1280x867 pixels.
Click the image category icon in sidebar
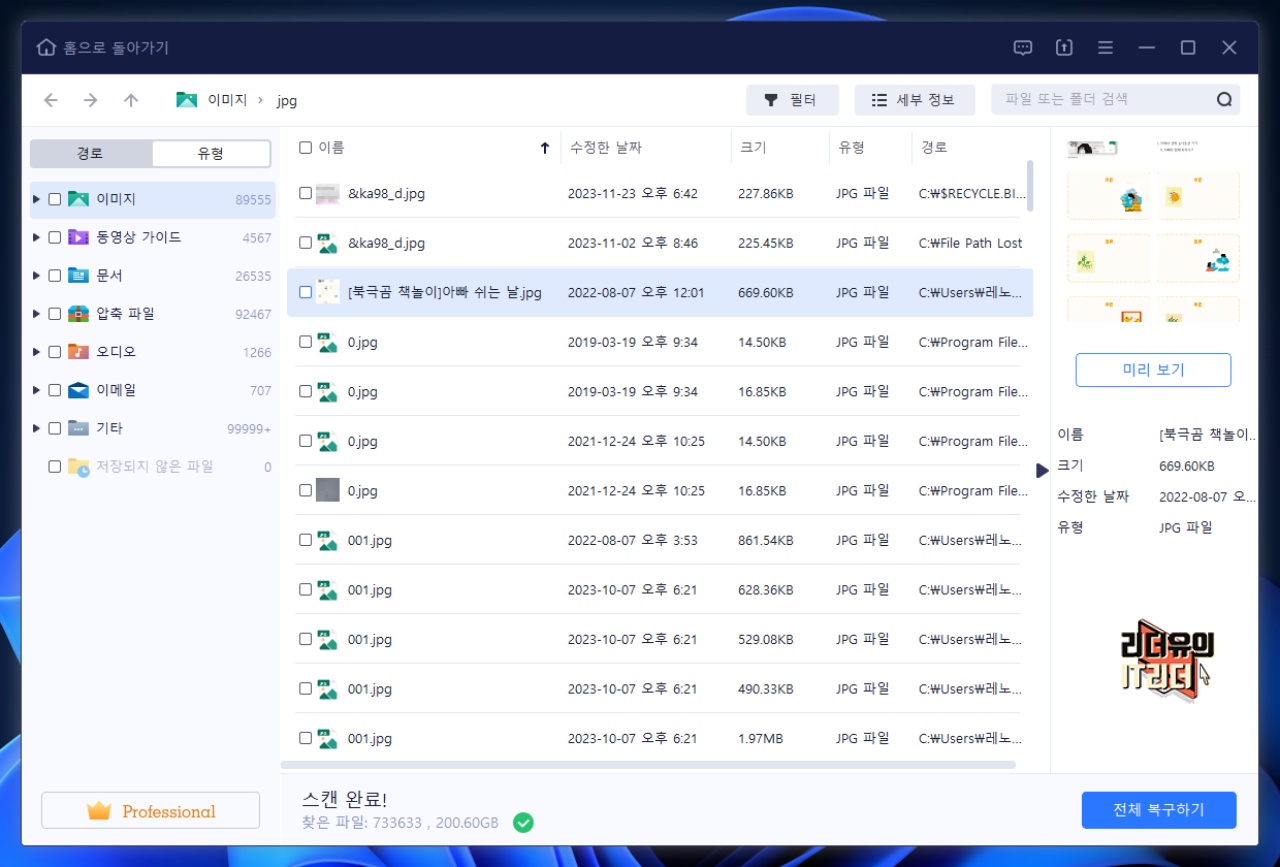78,199
